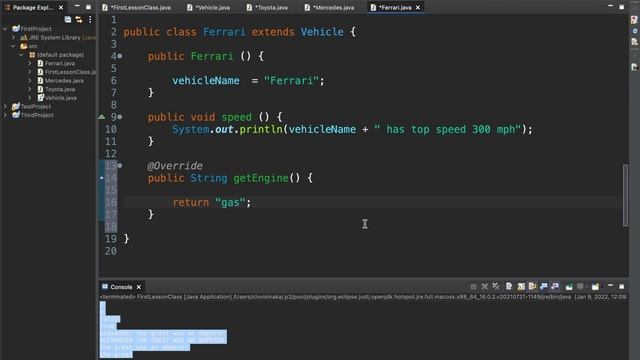Expand Vehicle.java in Package Explorer
The height and width of the screenshot is (360, 640).
[29, 98]
